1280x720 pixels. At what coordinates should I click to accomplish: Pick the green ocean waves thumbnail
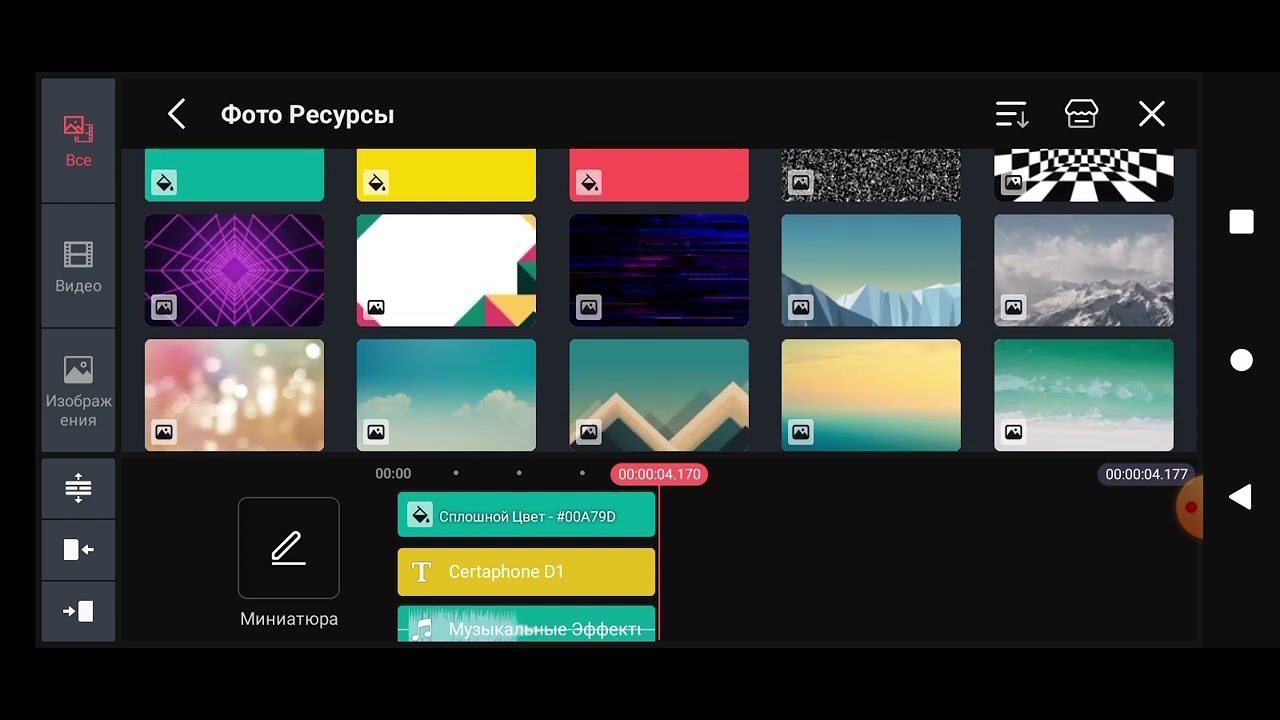1084,395
